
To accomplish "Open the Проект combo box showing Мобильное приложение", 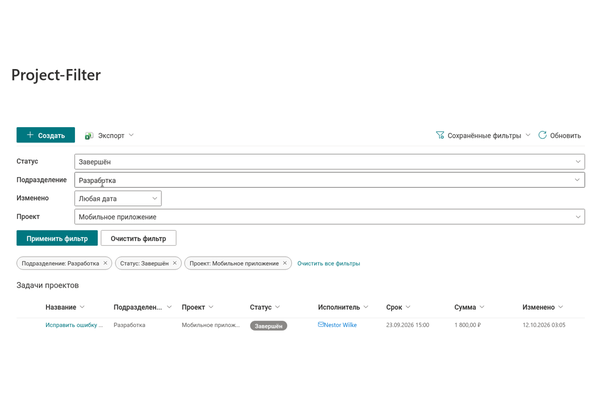I will pyautogui.click(x=329, y=217).
